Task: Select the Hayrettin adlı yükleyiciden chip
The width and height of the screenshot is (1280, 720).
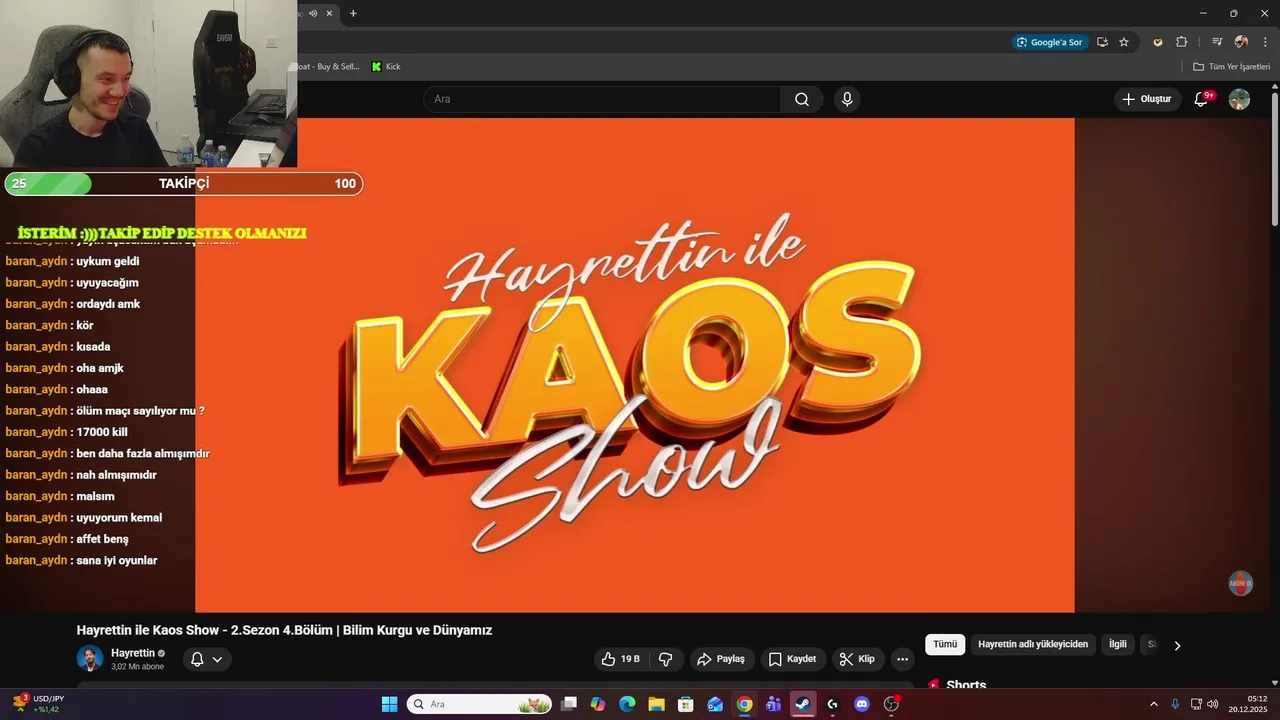Action: click(1033, 645)
